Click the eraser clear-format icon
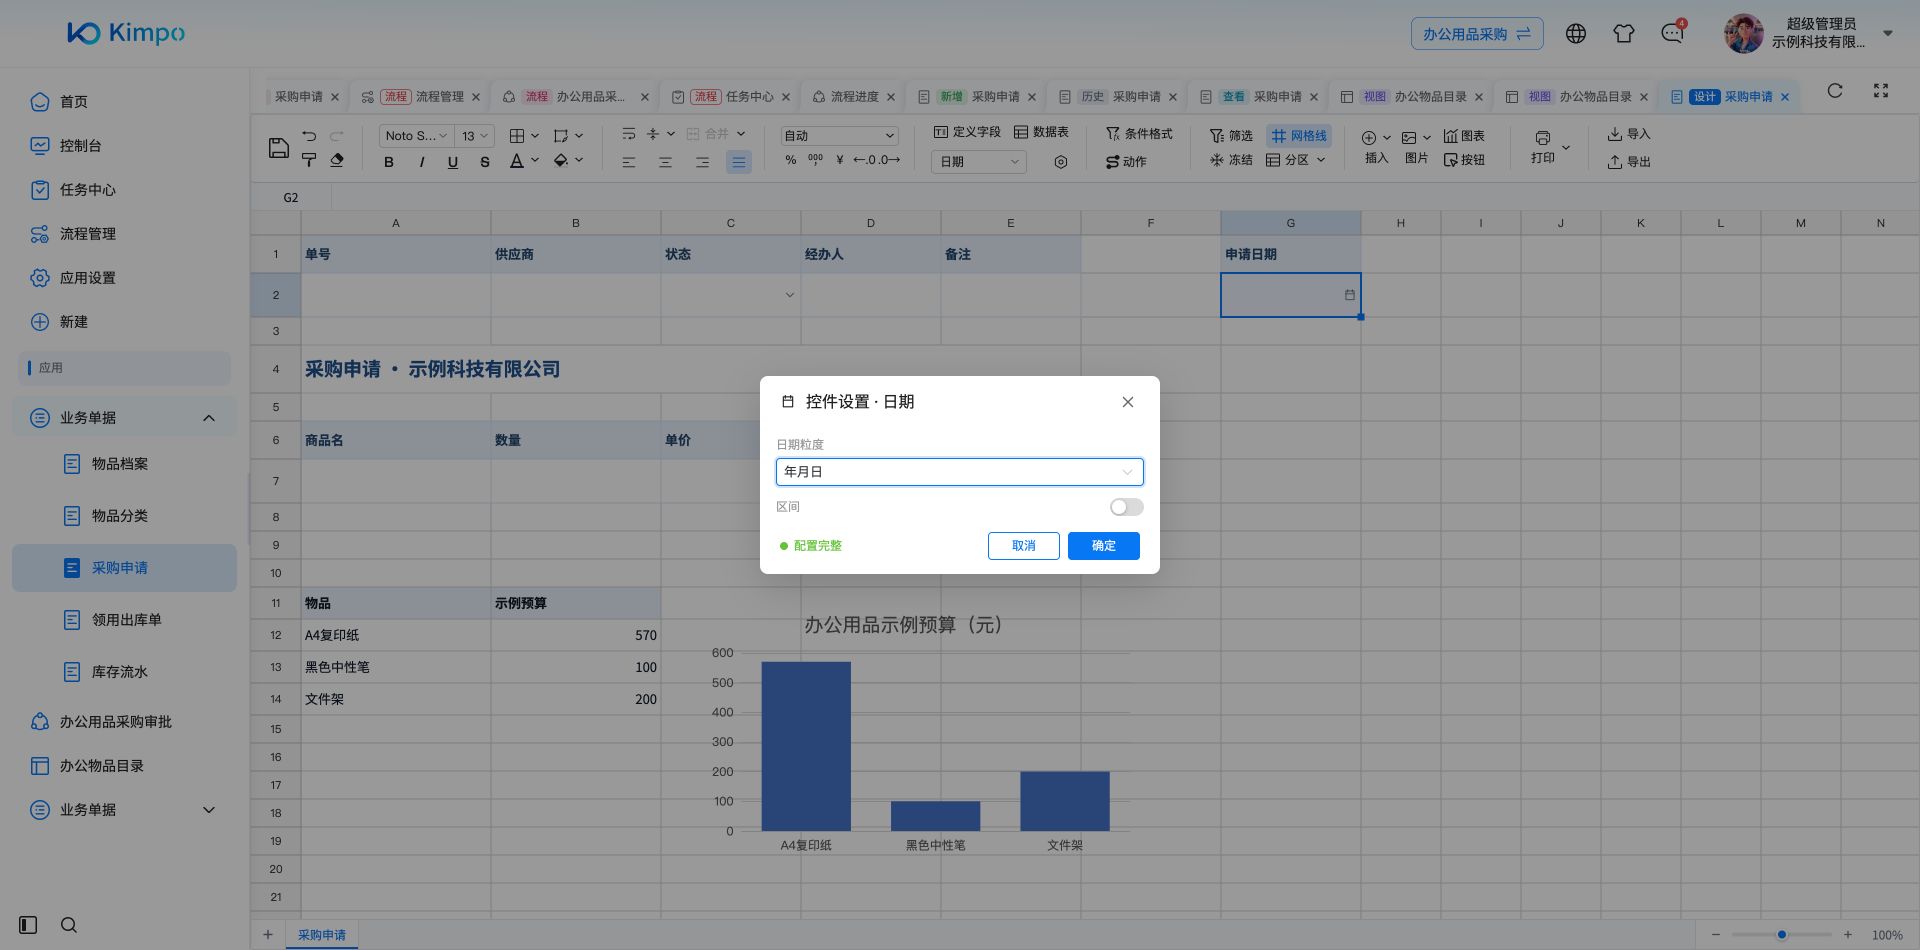Screen dimensions: 1920x950 point(337,160)
